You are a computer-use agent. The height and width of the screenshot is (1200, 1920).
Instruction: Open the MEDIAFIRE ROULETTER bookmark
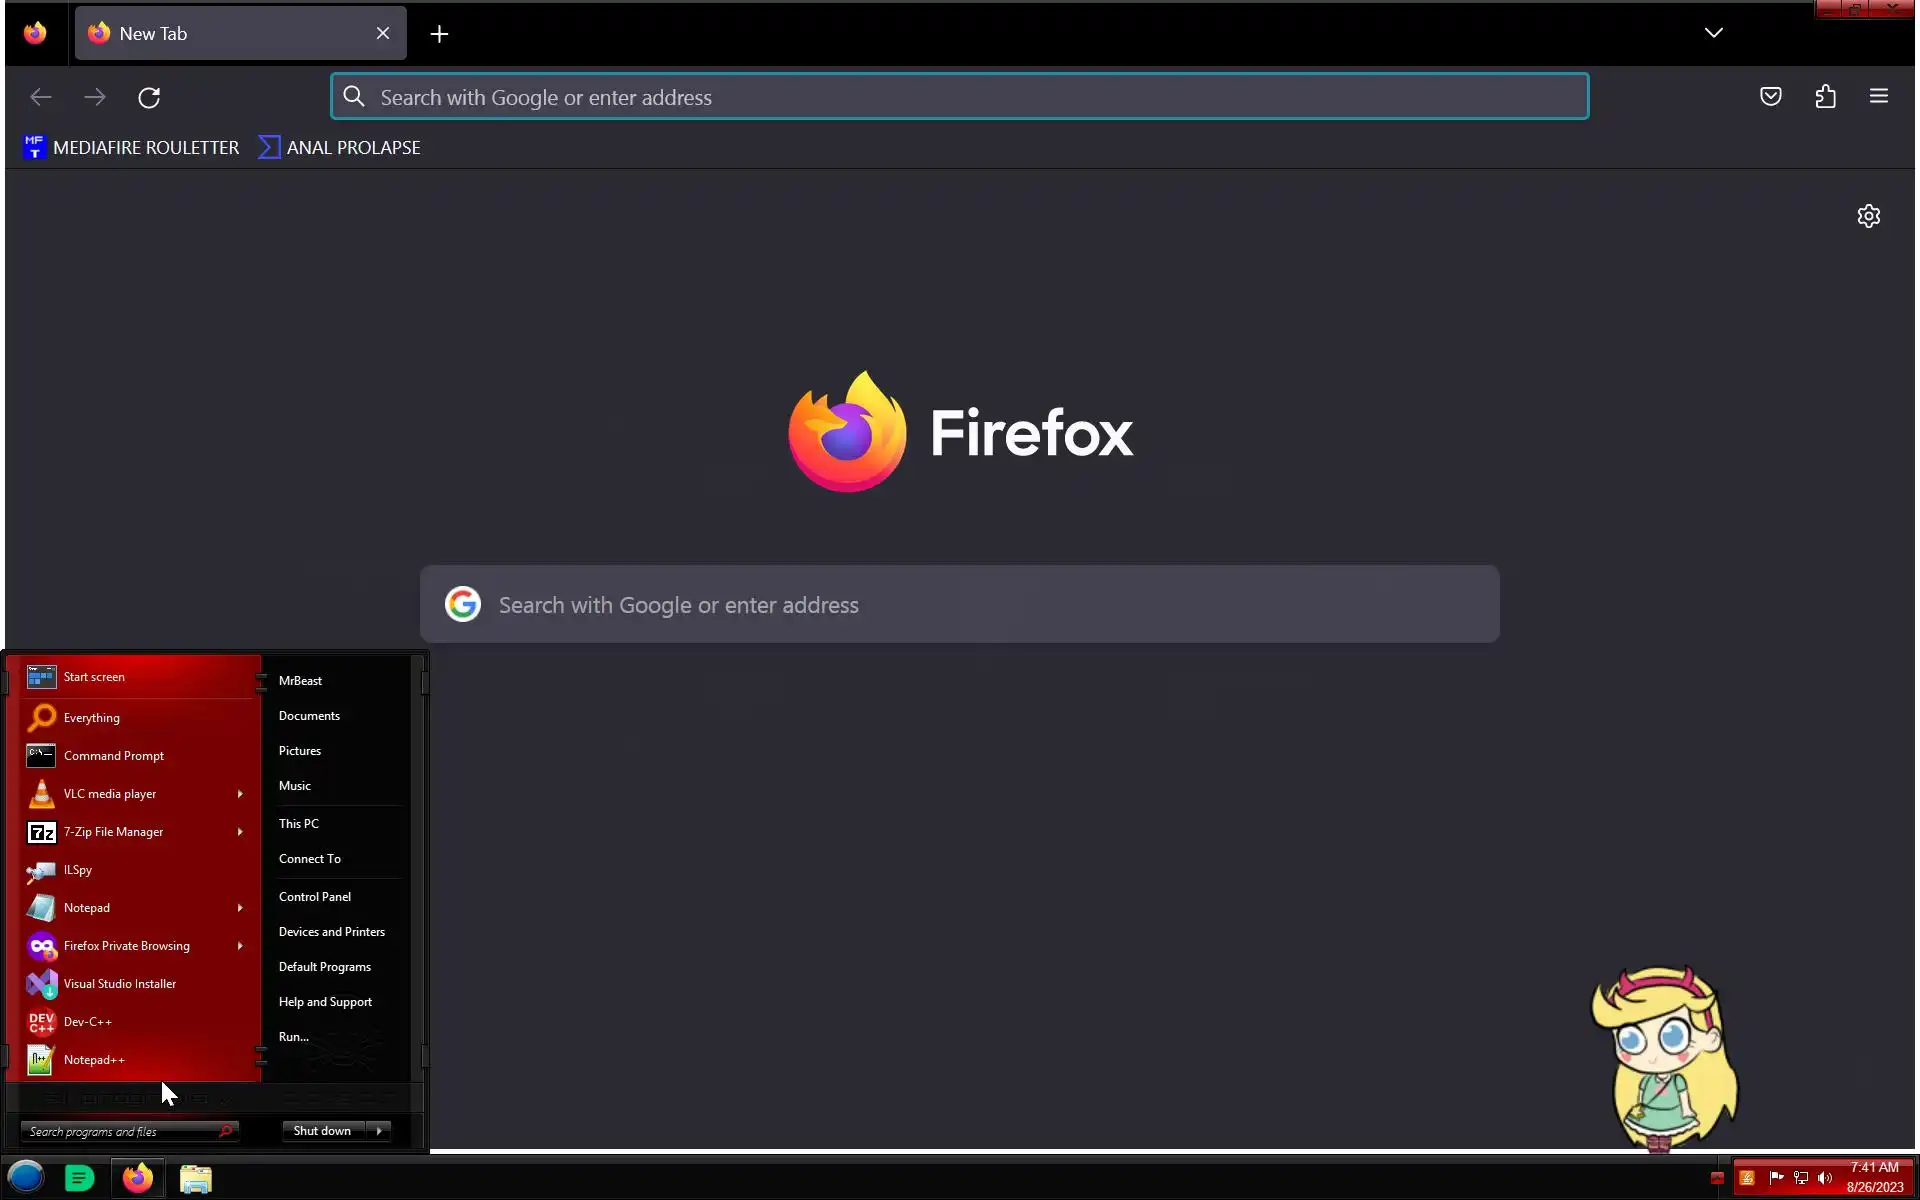pos(131,148)
